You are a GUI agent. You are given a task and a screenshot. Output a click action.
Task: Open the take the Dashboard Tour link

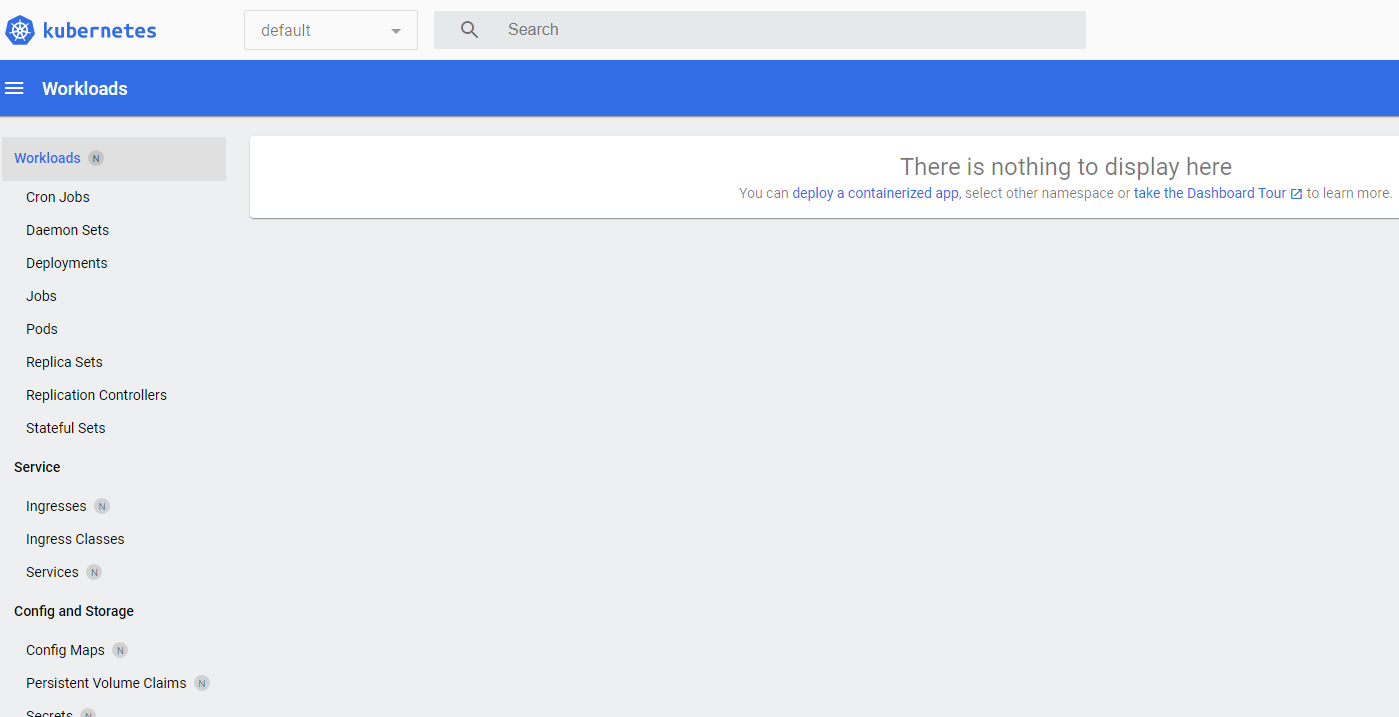click(x=1210, y=193)
